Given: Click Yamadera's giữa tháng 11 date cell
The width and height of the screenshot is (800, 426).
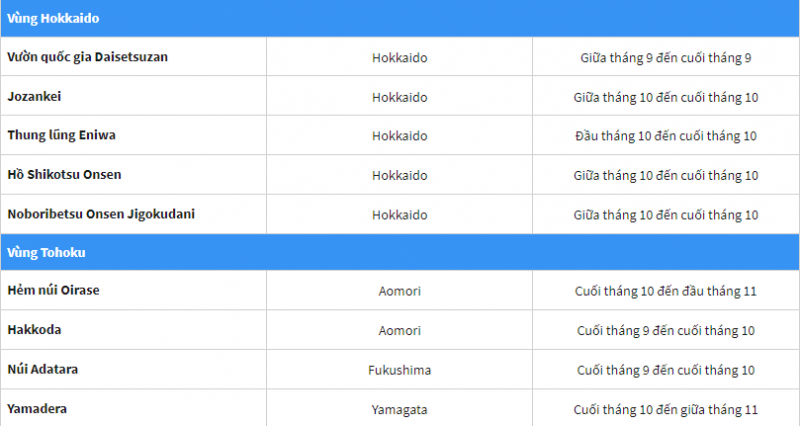Looking at the screenshot, I should (665, 410).
